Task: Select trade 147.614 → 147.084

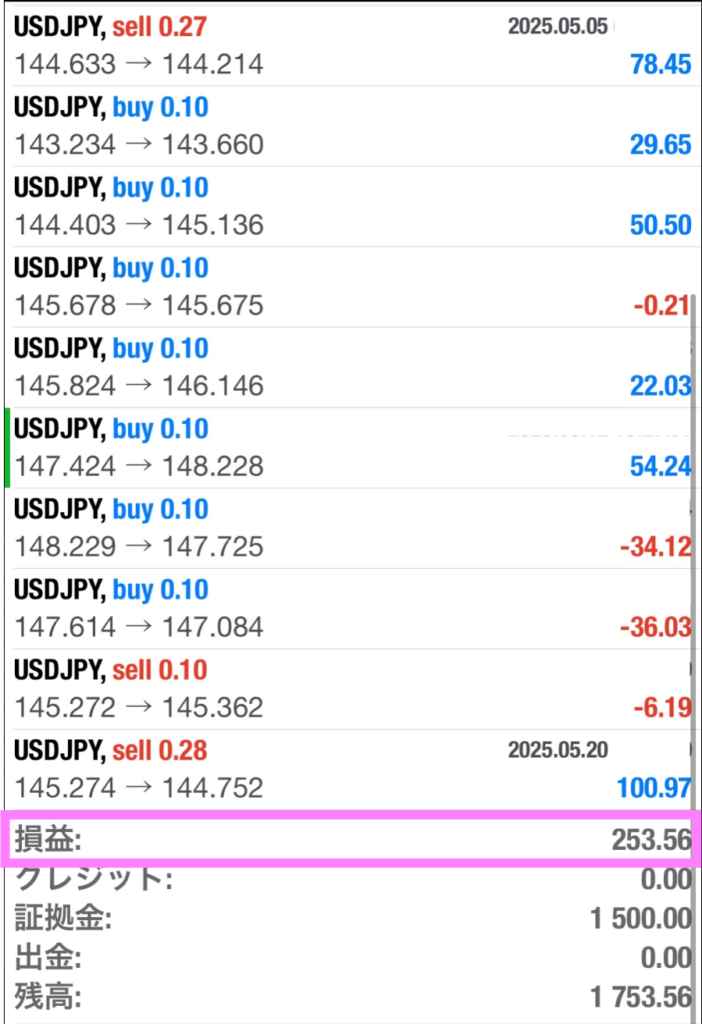Action: point(351,608)
